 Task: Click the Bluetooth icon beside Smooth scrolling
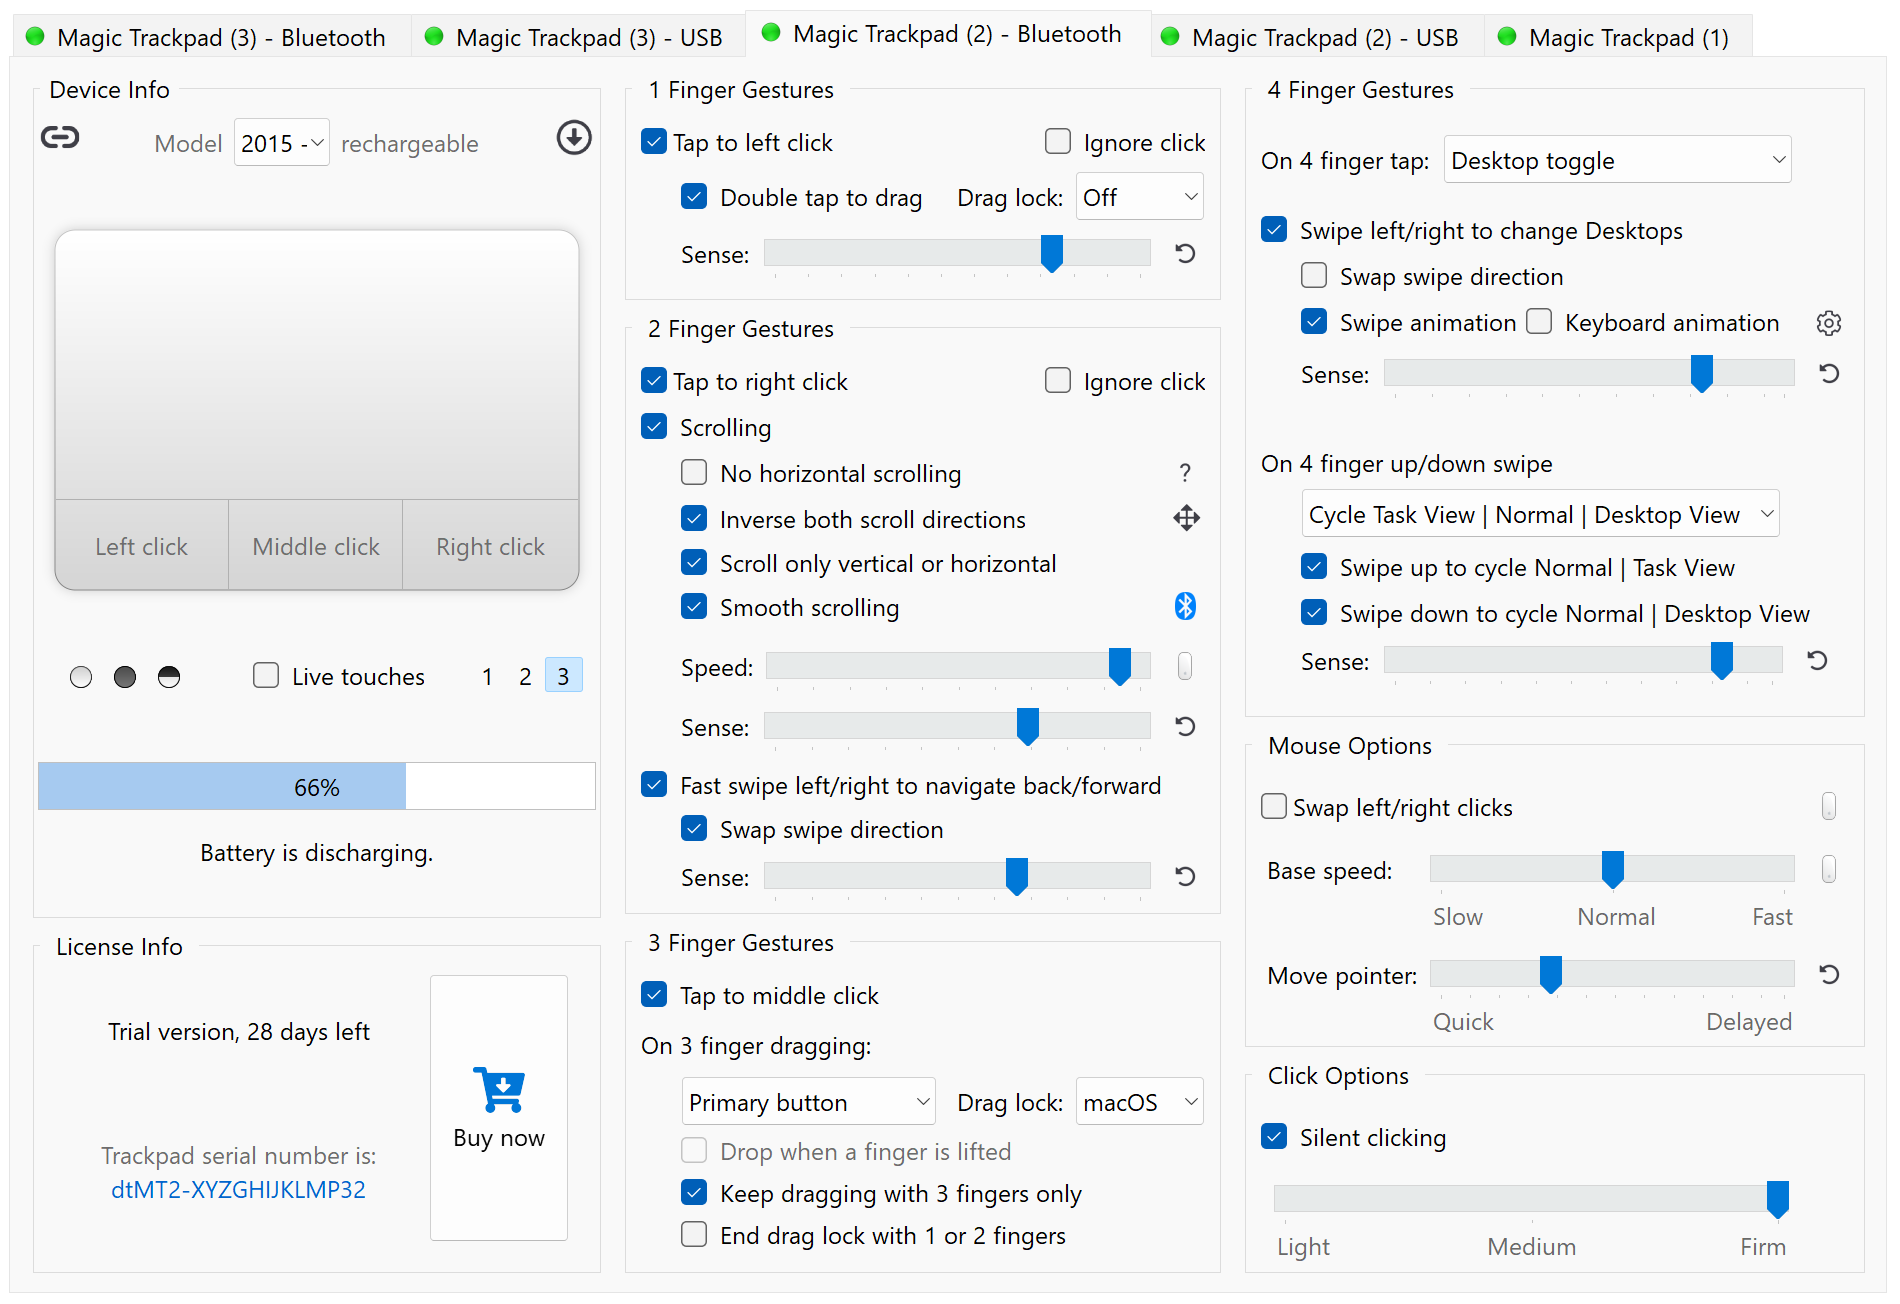click(x=1186, y=606)
